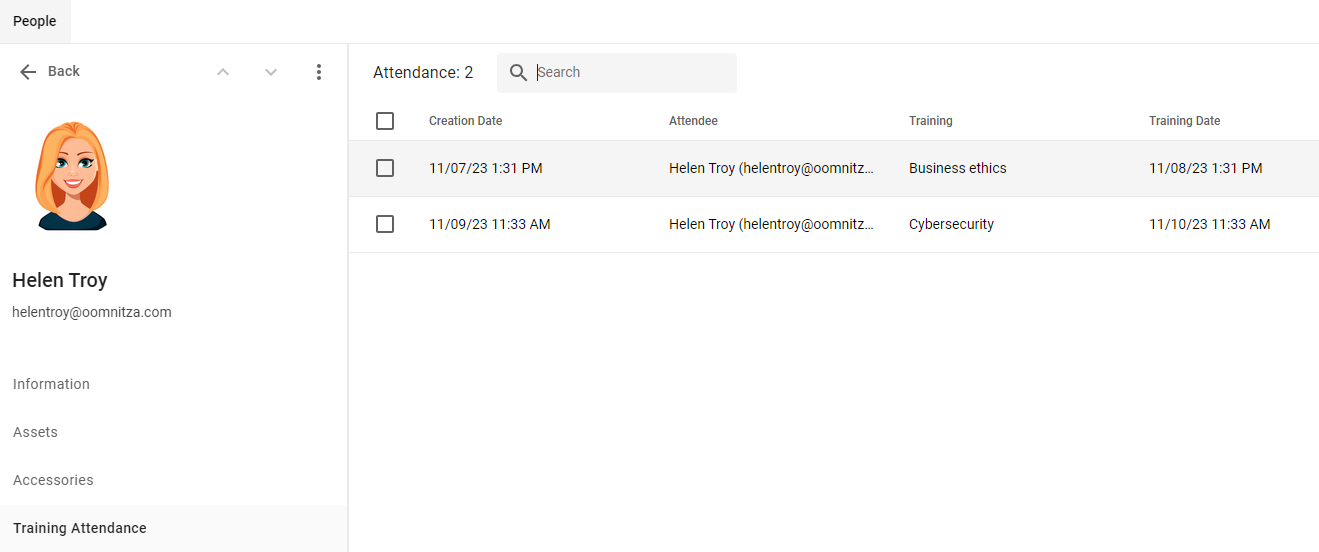1319x552 pixels.
Task: Select the Training Attendance section
Action: tap(80, 528)
